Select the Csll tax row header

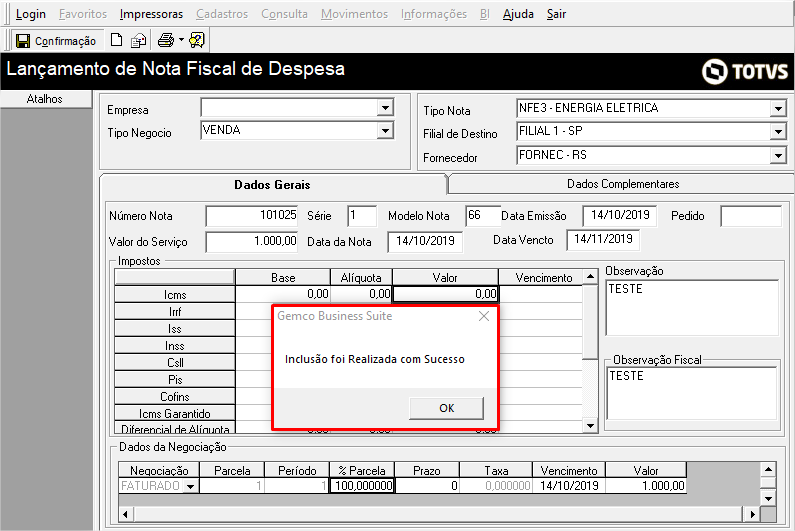(175, 363)
